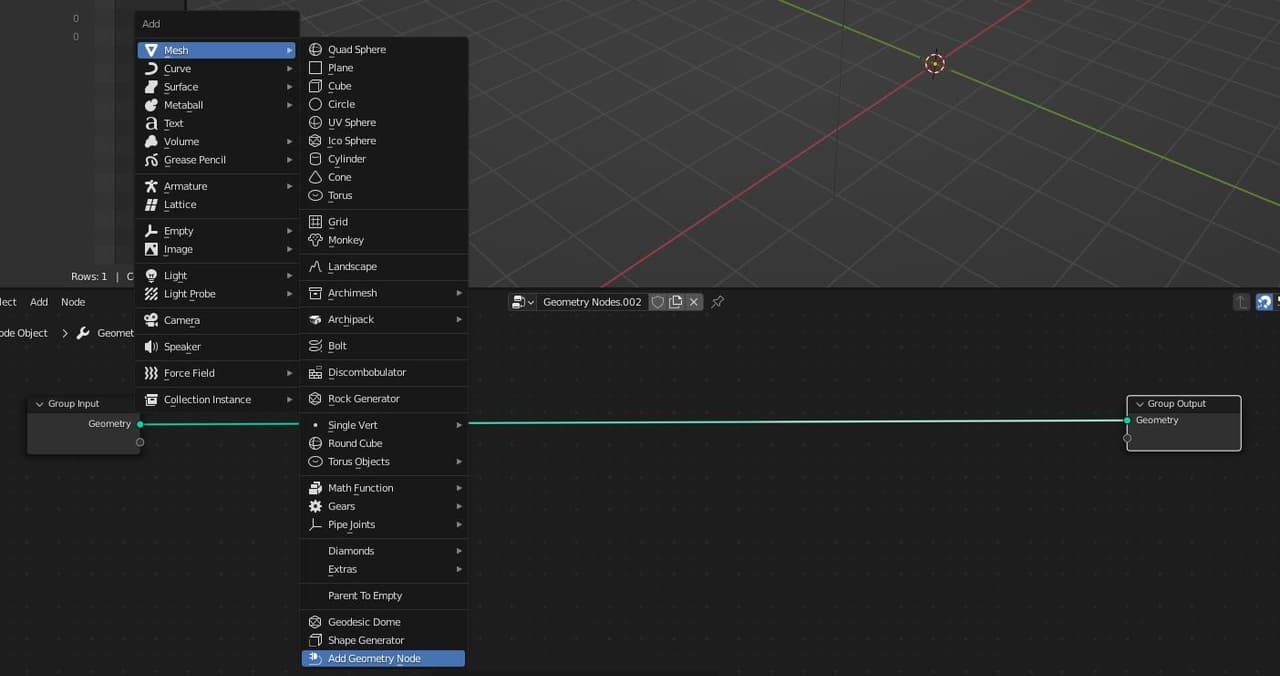1280x676 pixels.
Task: Collapse the Group Input node
Action: point(40,404)
